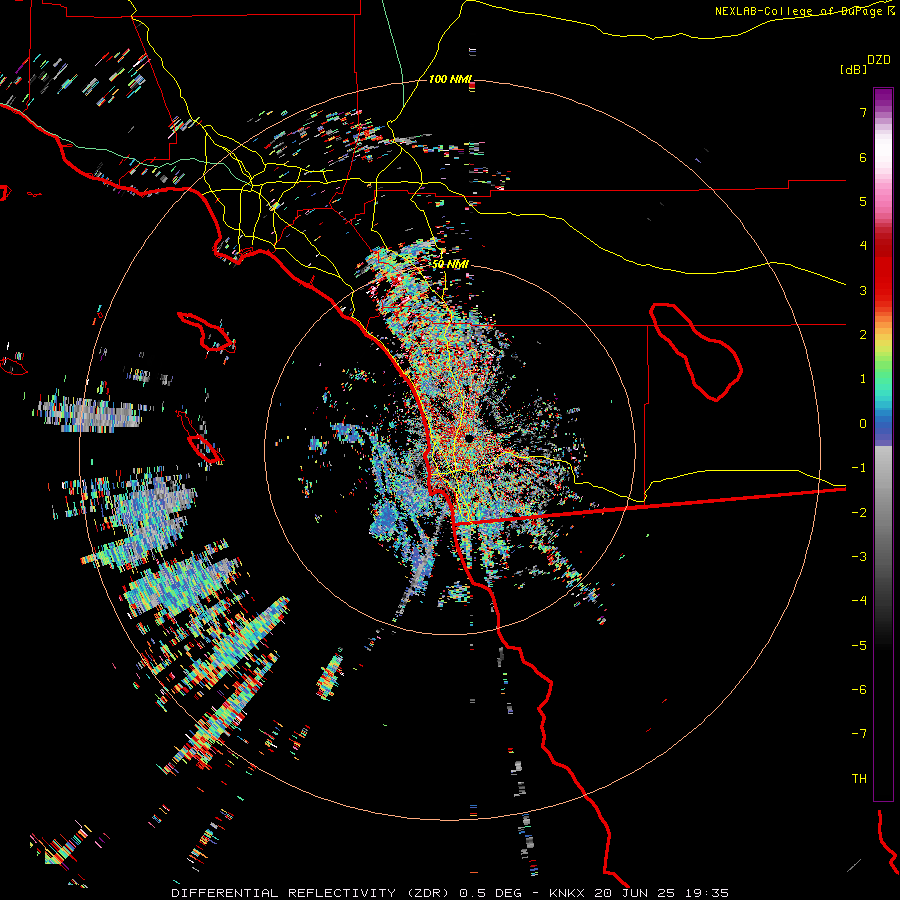
Task: Click the 50 NMI range ring label
Action: click(451, 264)
